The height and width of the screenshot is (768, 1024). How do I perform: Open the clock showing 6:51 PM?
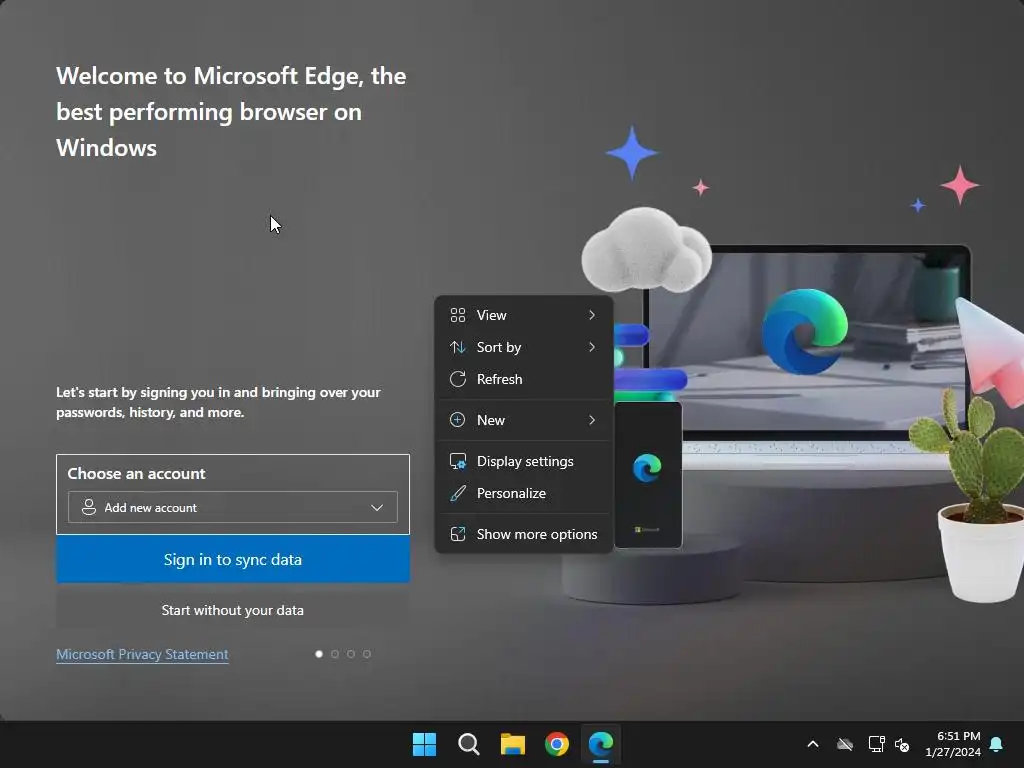click(x=958, y=736)
